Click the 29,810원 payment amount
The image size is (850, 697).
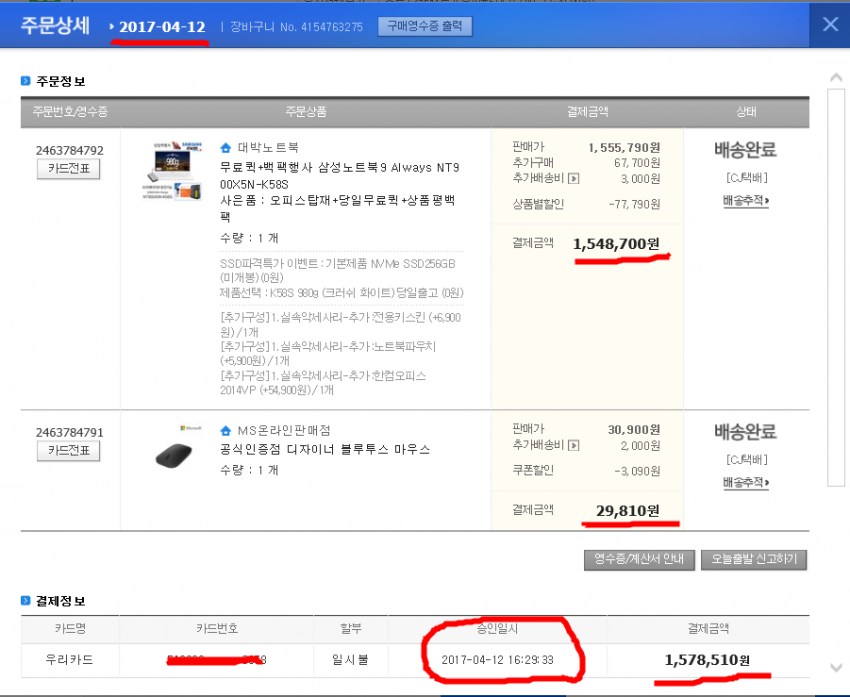pyautogui.click(x=628, y=511)
